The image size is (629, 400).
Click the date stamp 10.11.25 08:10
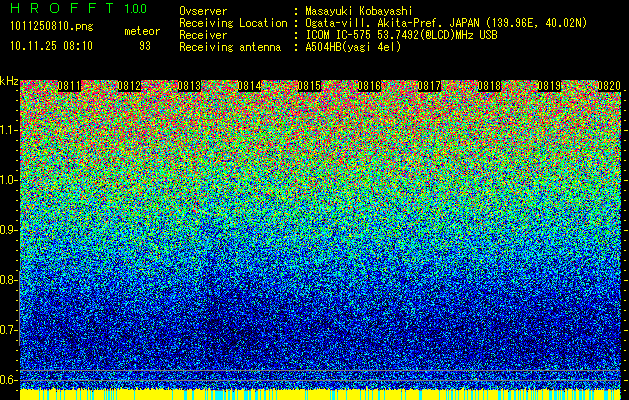coord(51,46)
